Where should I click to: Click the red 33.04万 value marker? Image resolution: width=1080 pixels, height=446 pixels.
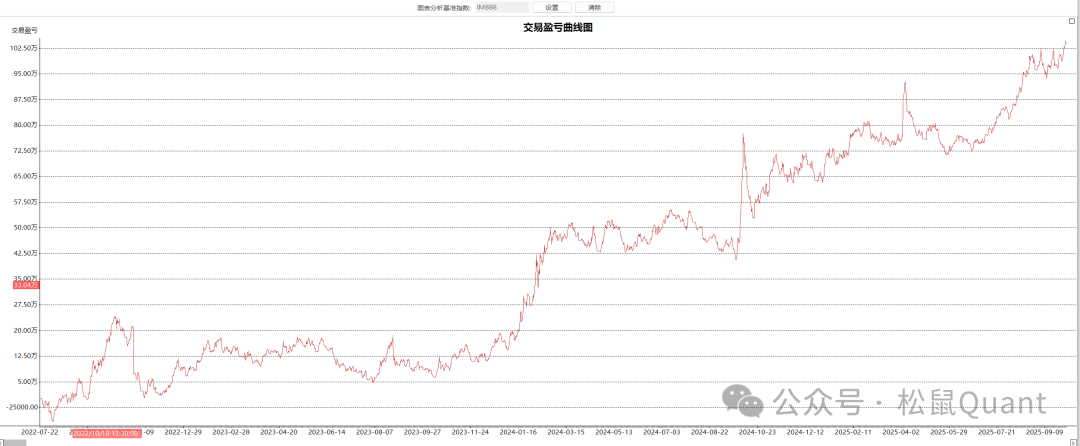(x=25, y=285)
